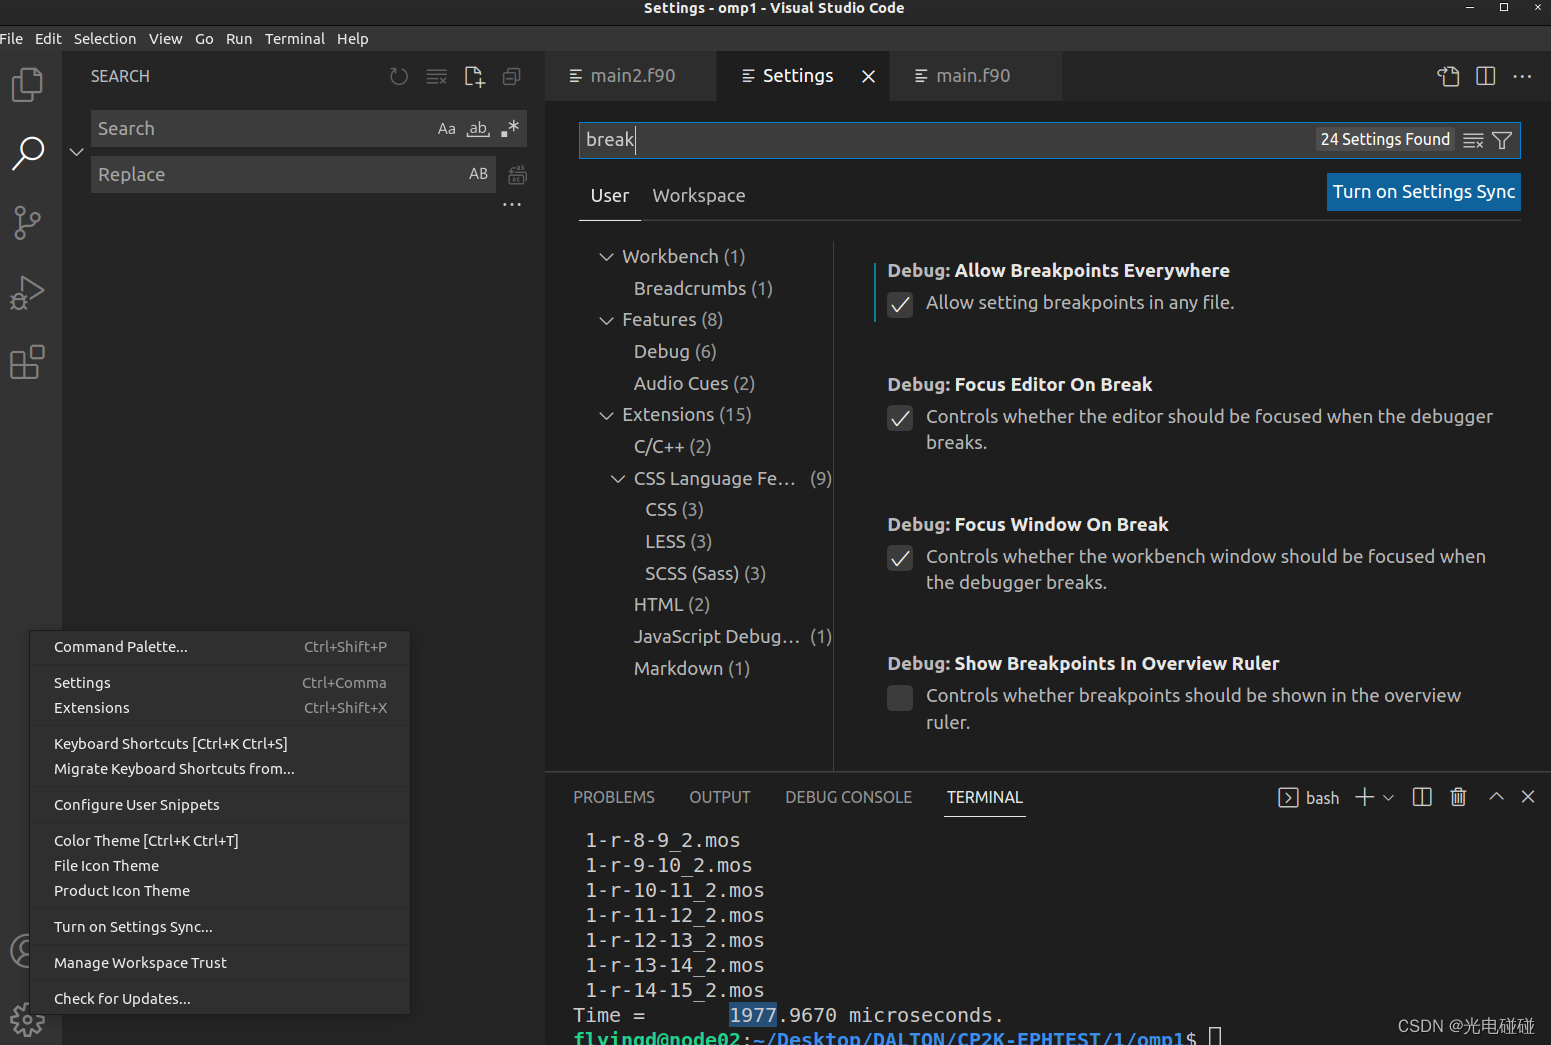Image resolution: width=1551 pixels, height=1045 pixels.
Task: Click the Open New Search Editor icon
Action: coord(474,76)
